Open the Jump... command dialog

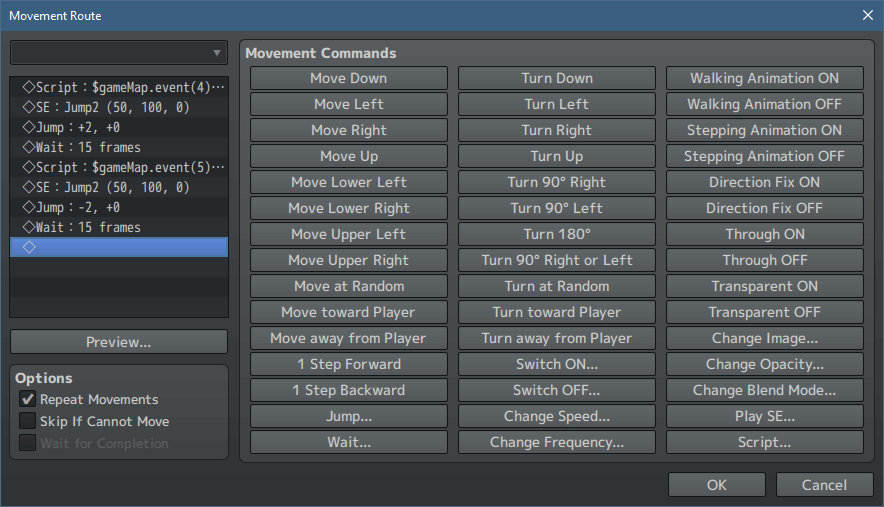(349, 416)
